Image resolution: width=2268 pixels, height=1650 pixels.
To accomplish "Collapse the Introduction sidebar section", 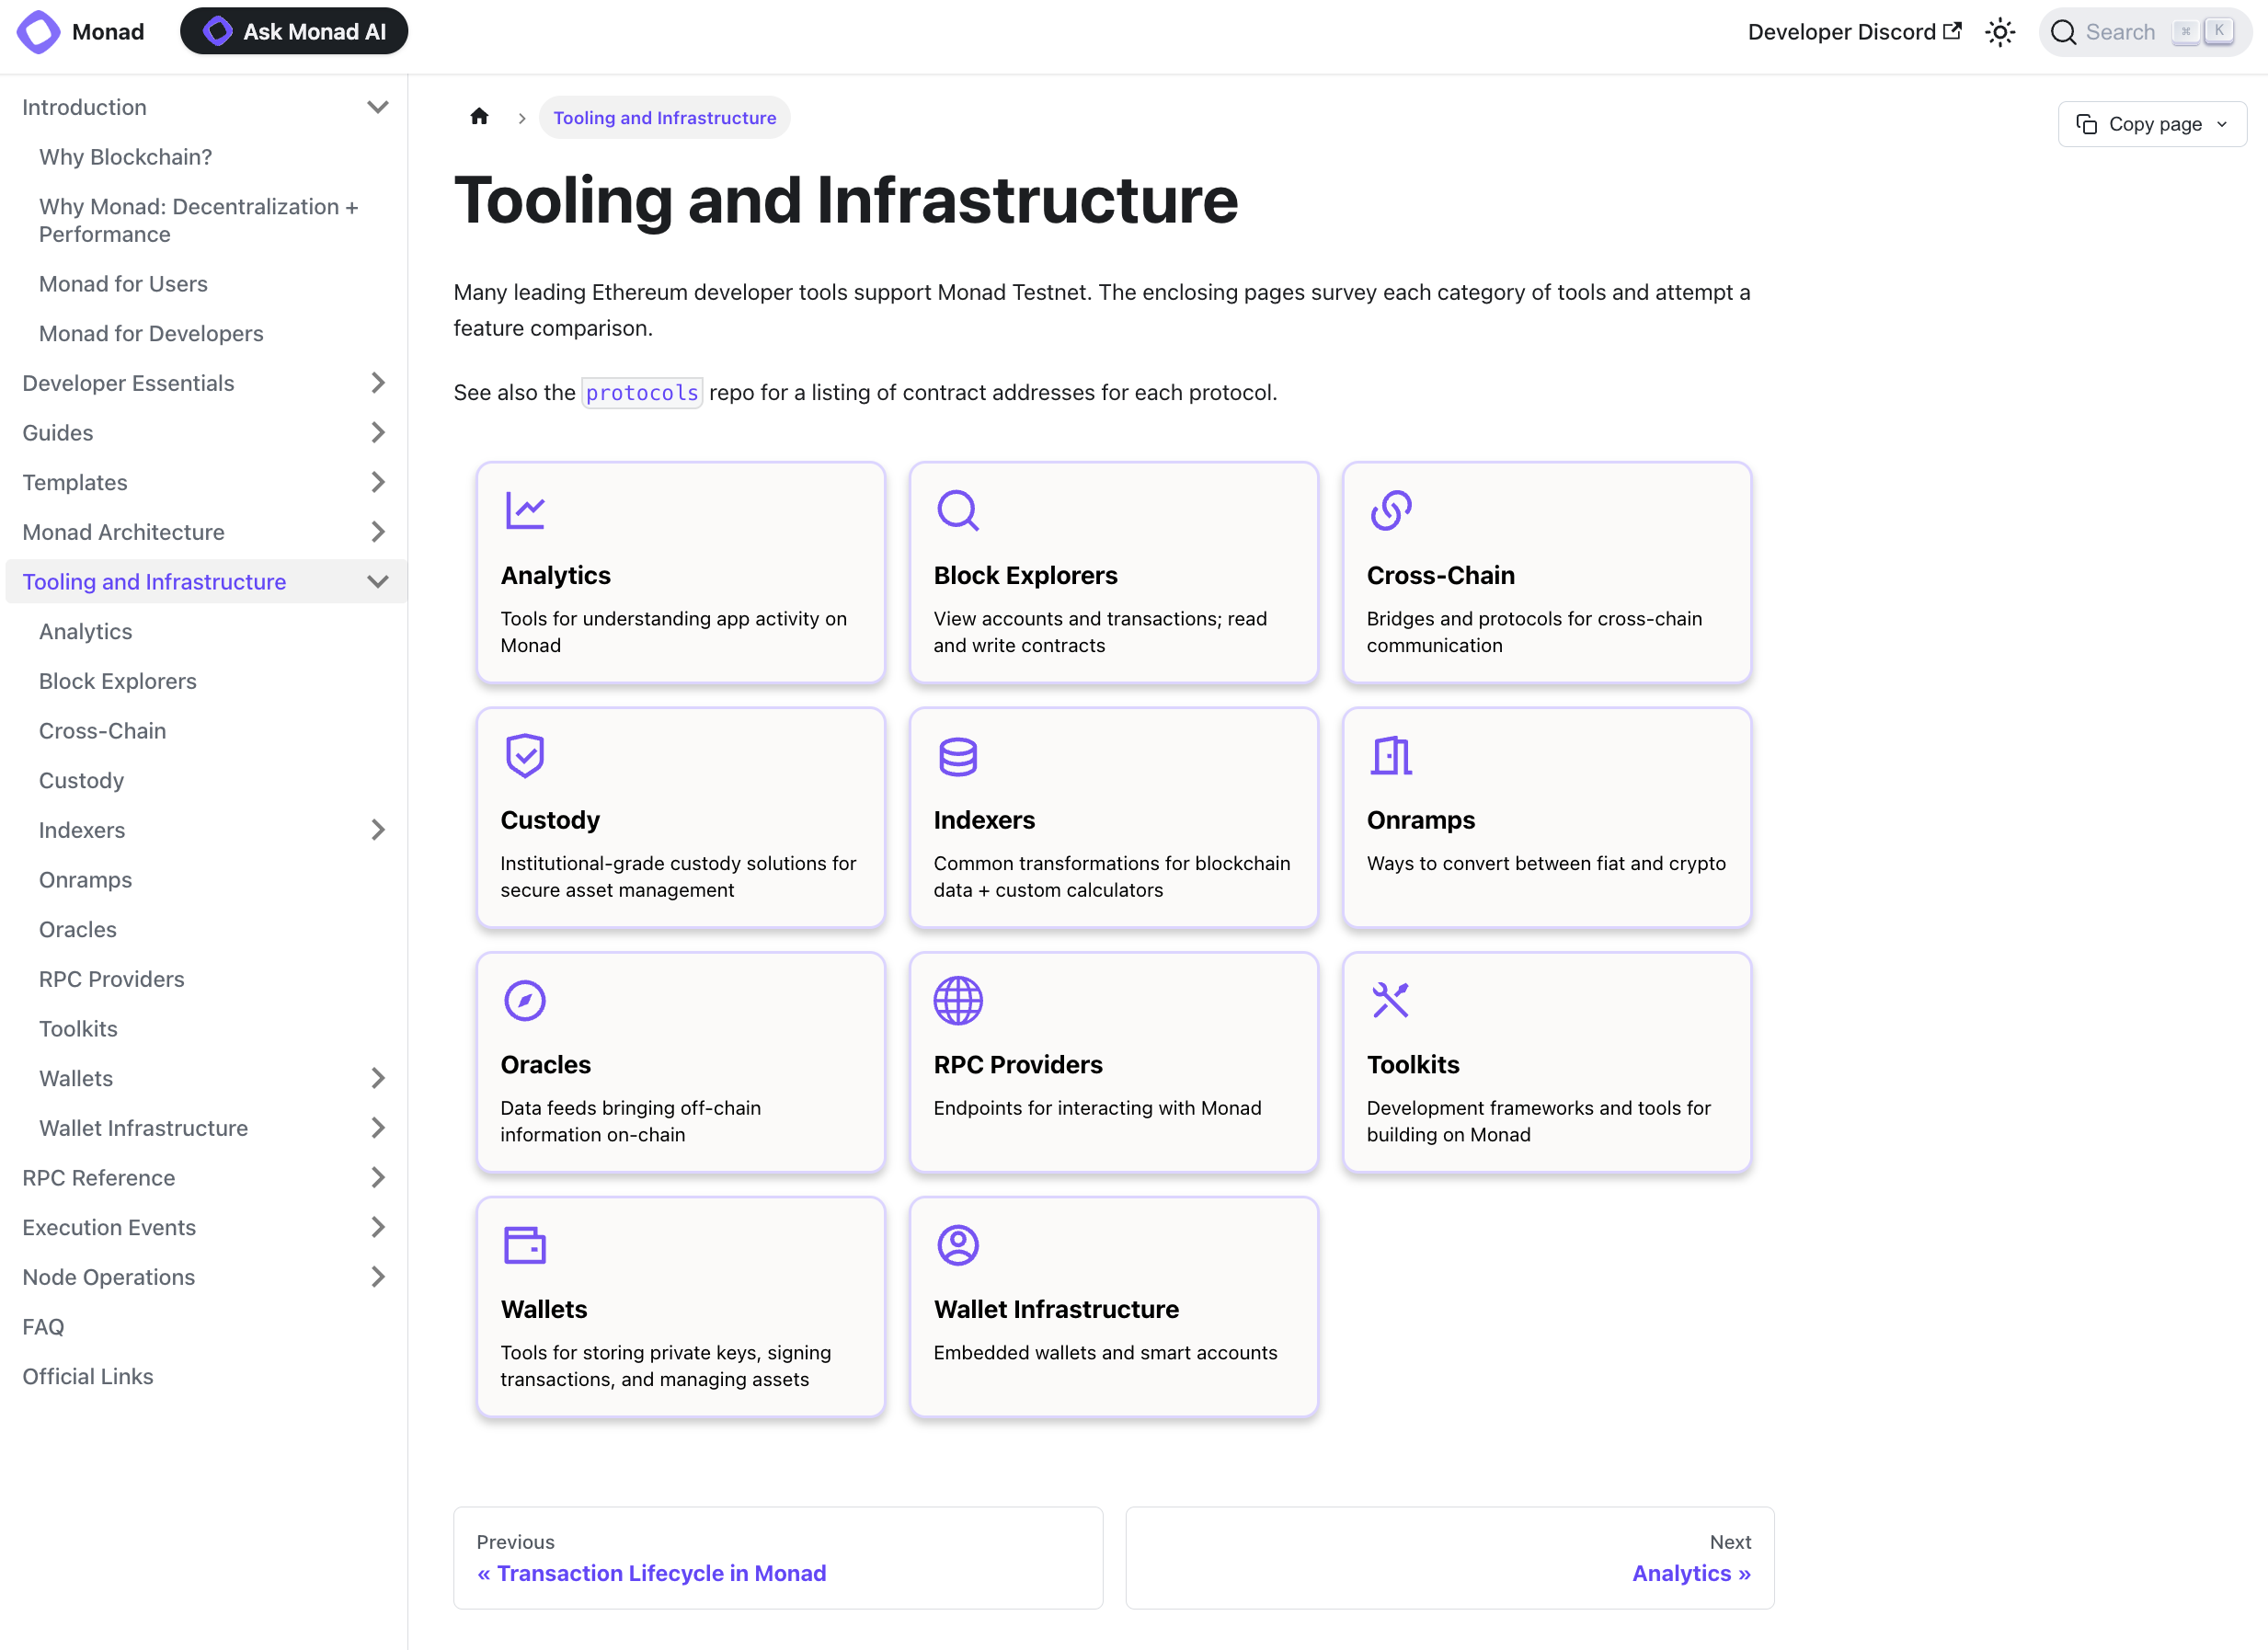I will (377, 107).
